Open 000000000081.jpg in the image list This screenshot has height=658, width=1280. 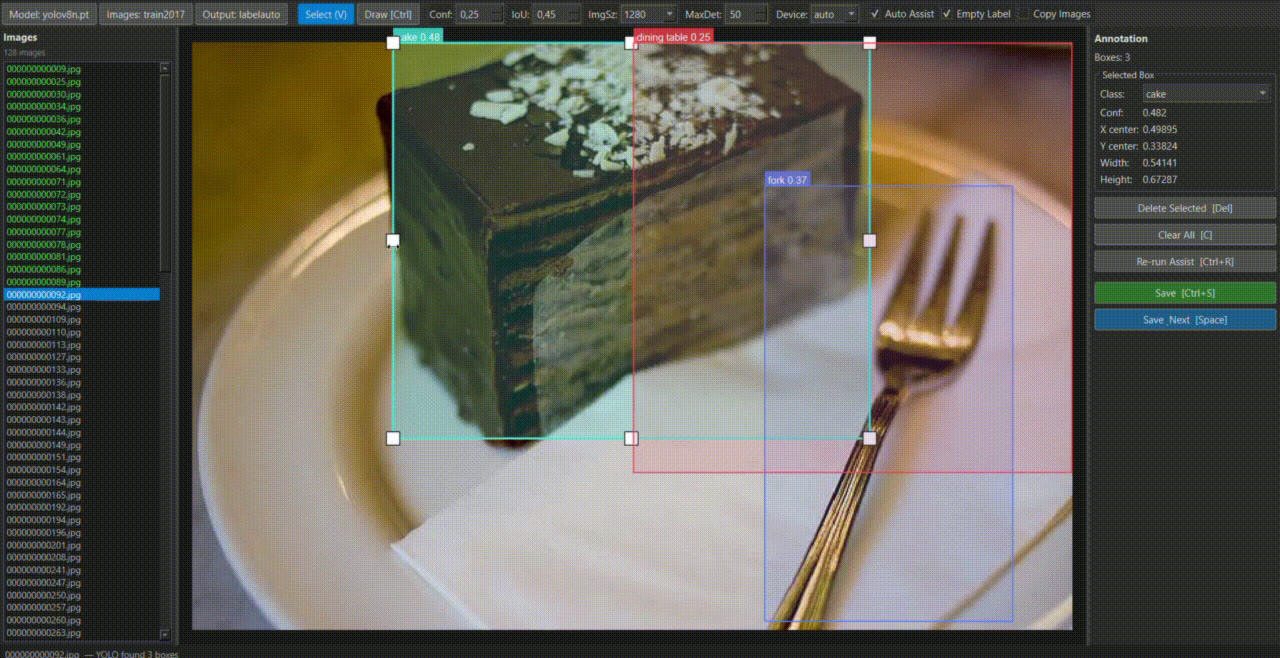click(82, 257)
